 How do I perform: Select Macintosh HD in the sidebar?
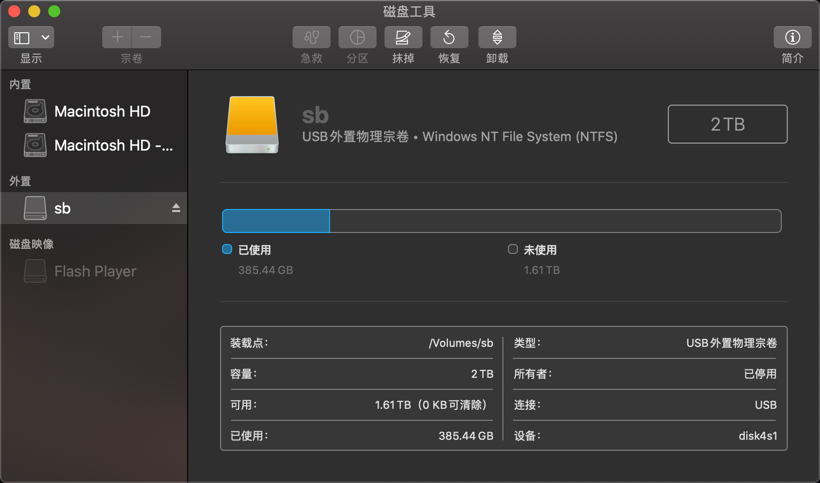click(102, 111)
